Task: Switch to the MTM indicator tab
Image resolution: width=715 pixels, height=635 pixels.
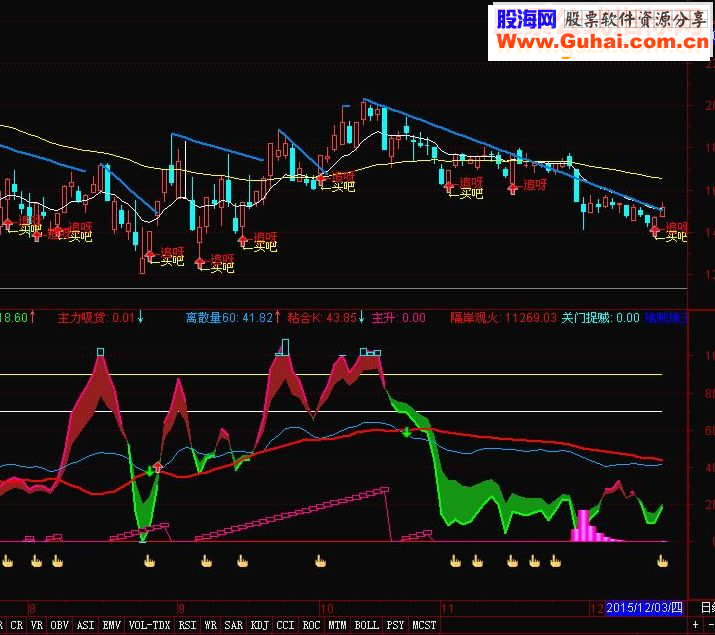Action: click(x=337, y=625)
